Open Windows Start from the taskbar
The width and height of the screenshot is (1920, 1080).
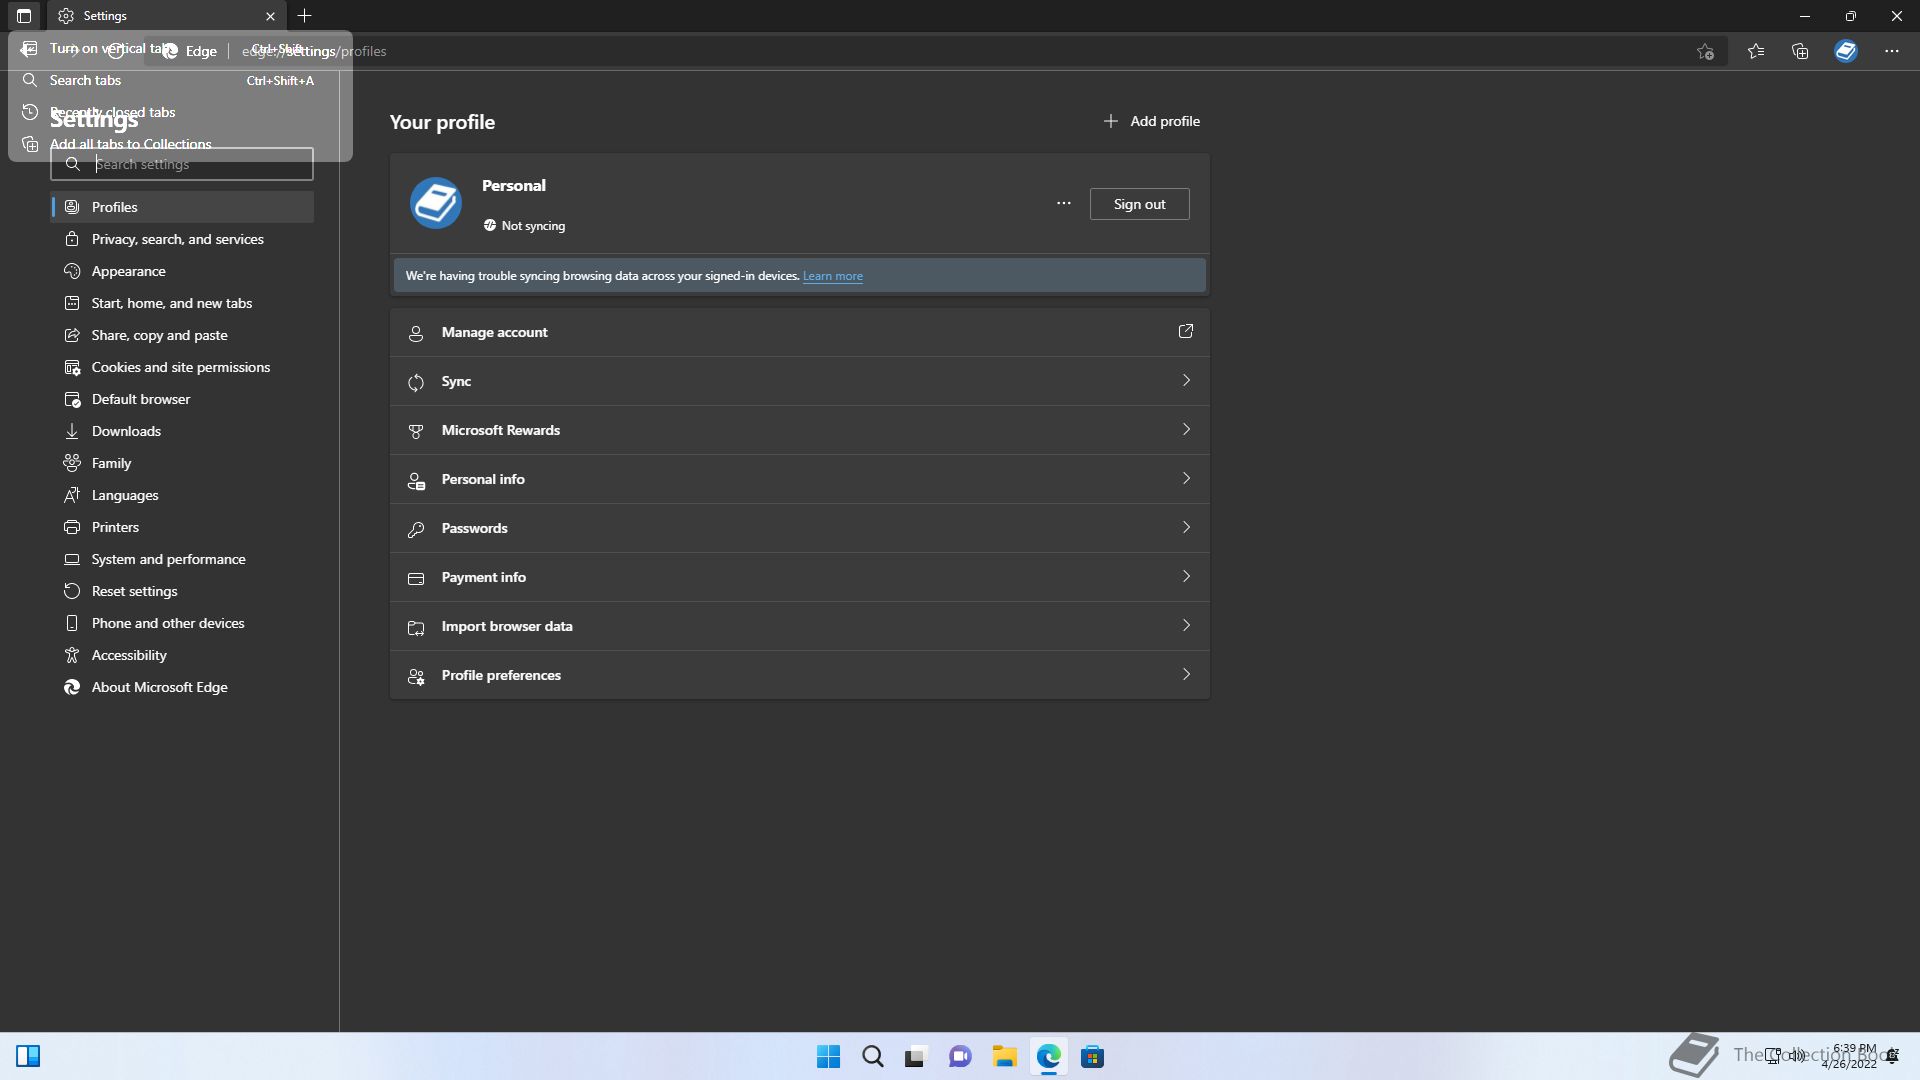tap(828, 1056)
